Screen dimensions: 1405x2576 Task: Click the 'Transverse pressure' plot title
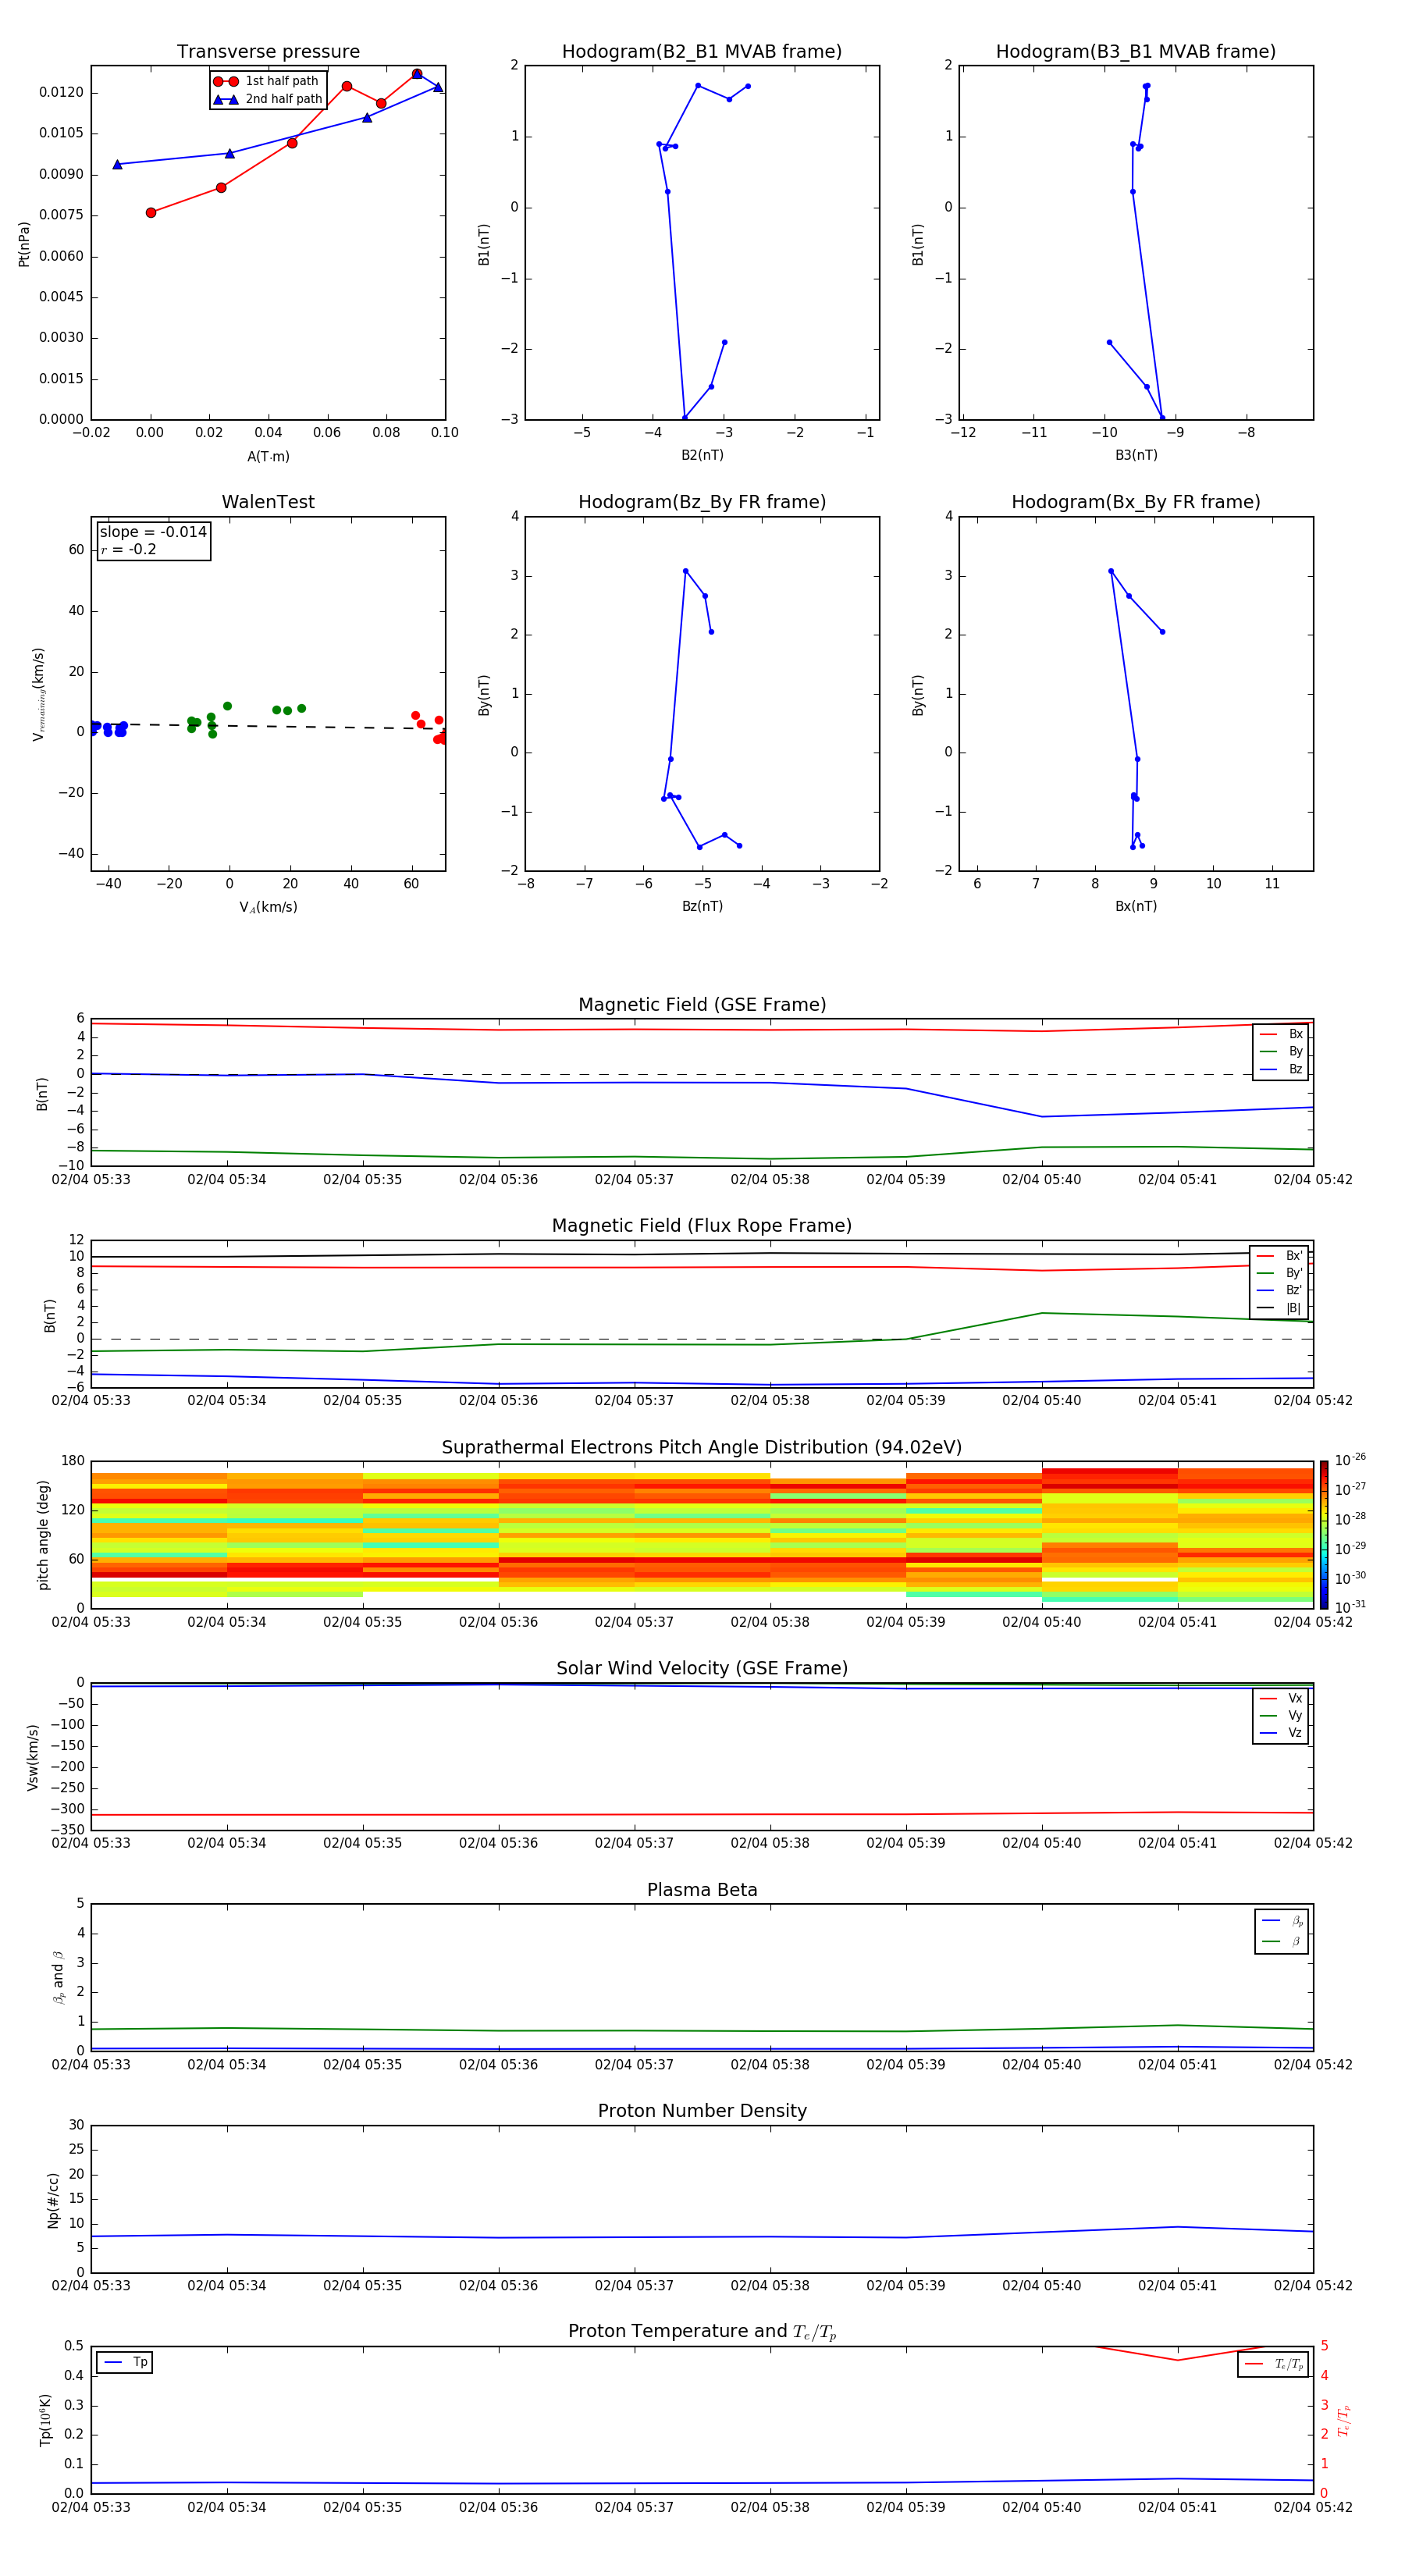click(268, 52)
